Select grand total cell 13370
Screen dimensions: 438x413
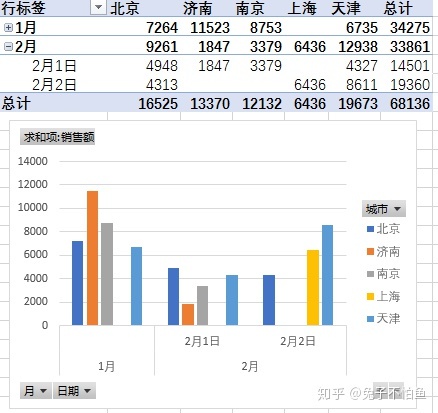pos(210,104)
